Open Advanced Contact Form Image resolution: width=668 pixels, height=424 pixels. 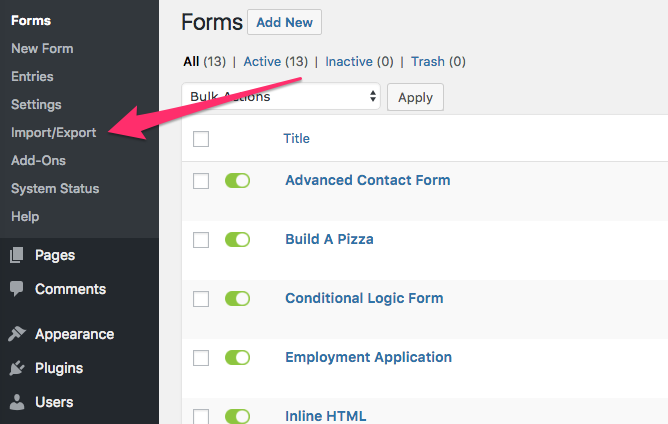368,180
